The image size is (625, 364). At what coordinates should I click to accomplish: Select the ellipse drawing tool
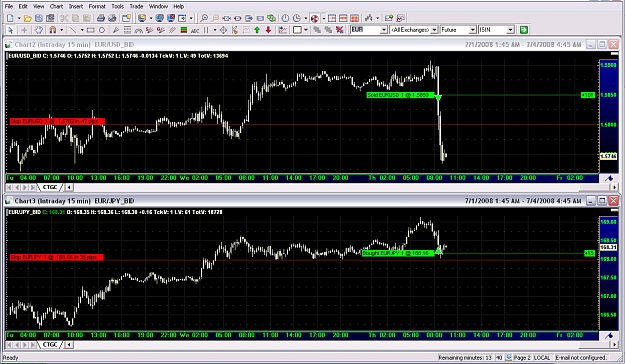(x=102, y=30)
